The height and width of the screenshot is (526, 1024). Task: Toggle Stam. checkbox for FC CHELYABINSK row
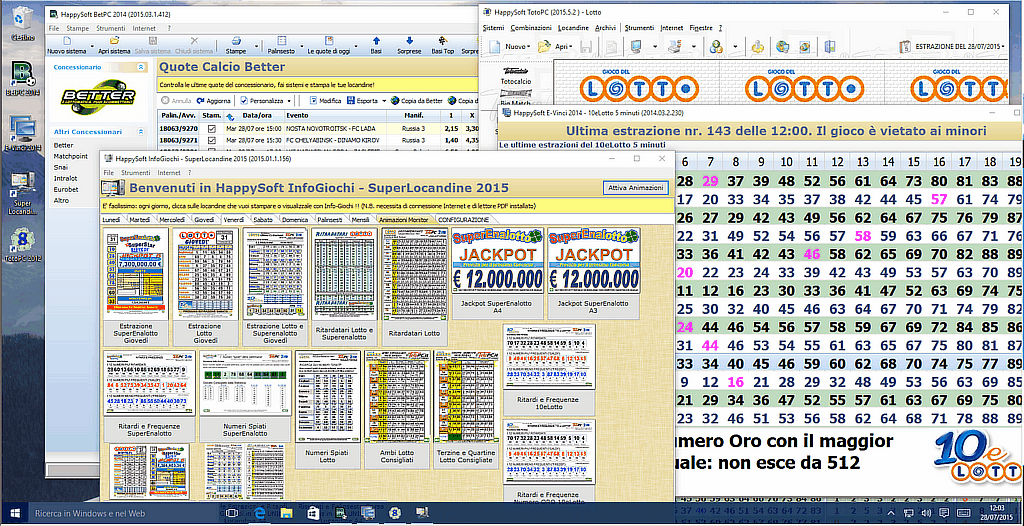pos(211,141)
